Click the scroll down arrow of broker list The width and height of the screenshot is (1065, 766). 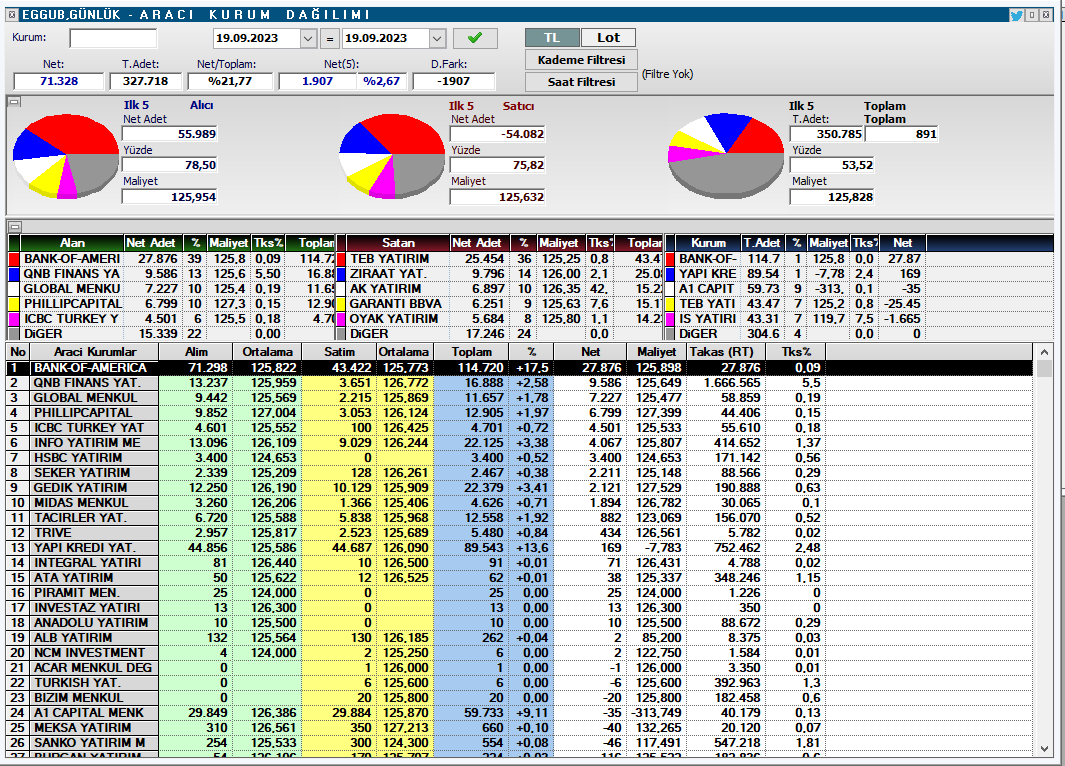tap(1045, 749)
